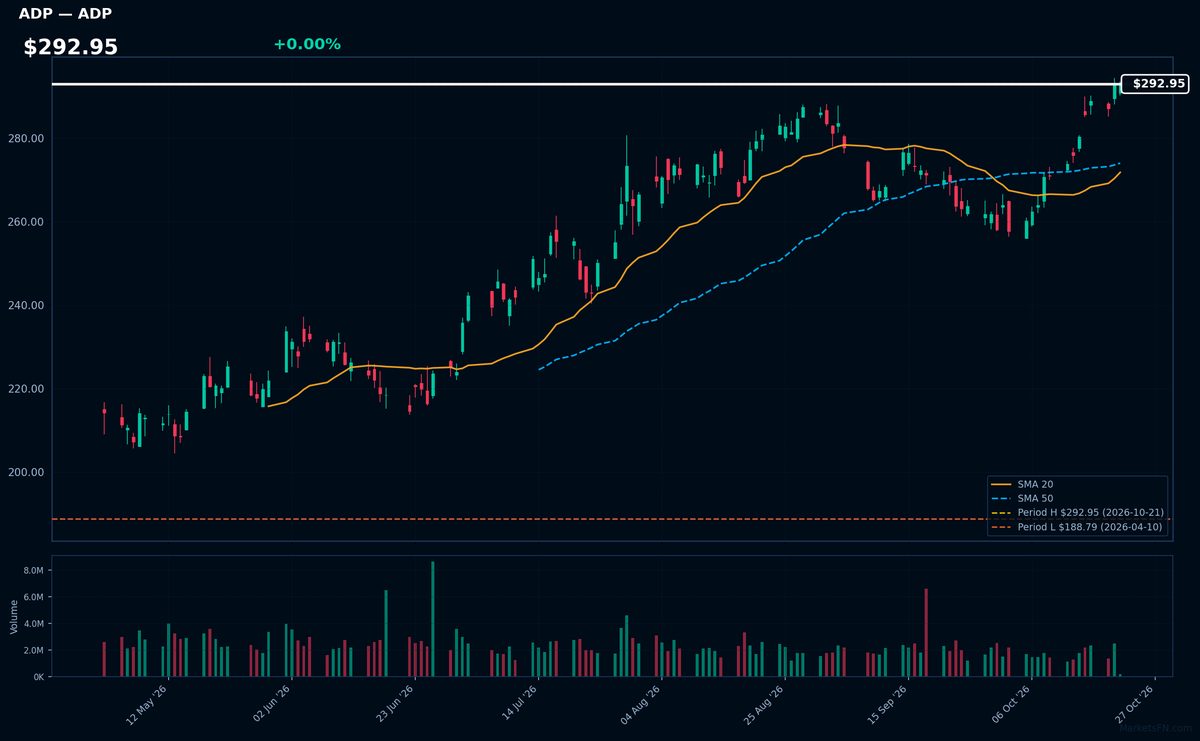The height and width of the screenshot is (741, 1200).
Task: Click the 12 May '26 date label
Action: (148, 703)
